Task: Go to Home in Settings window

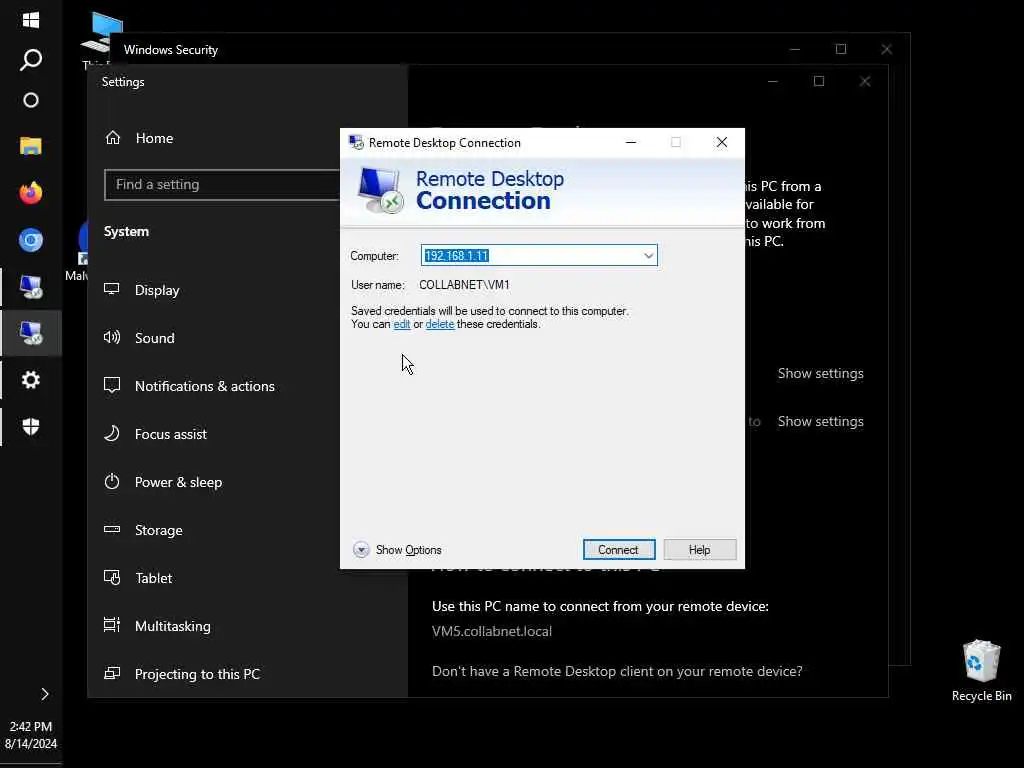Action: (154, 138)
